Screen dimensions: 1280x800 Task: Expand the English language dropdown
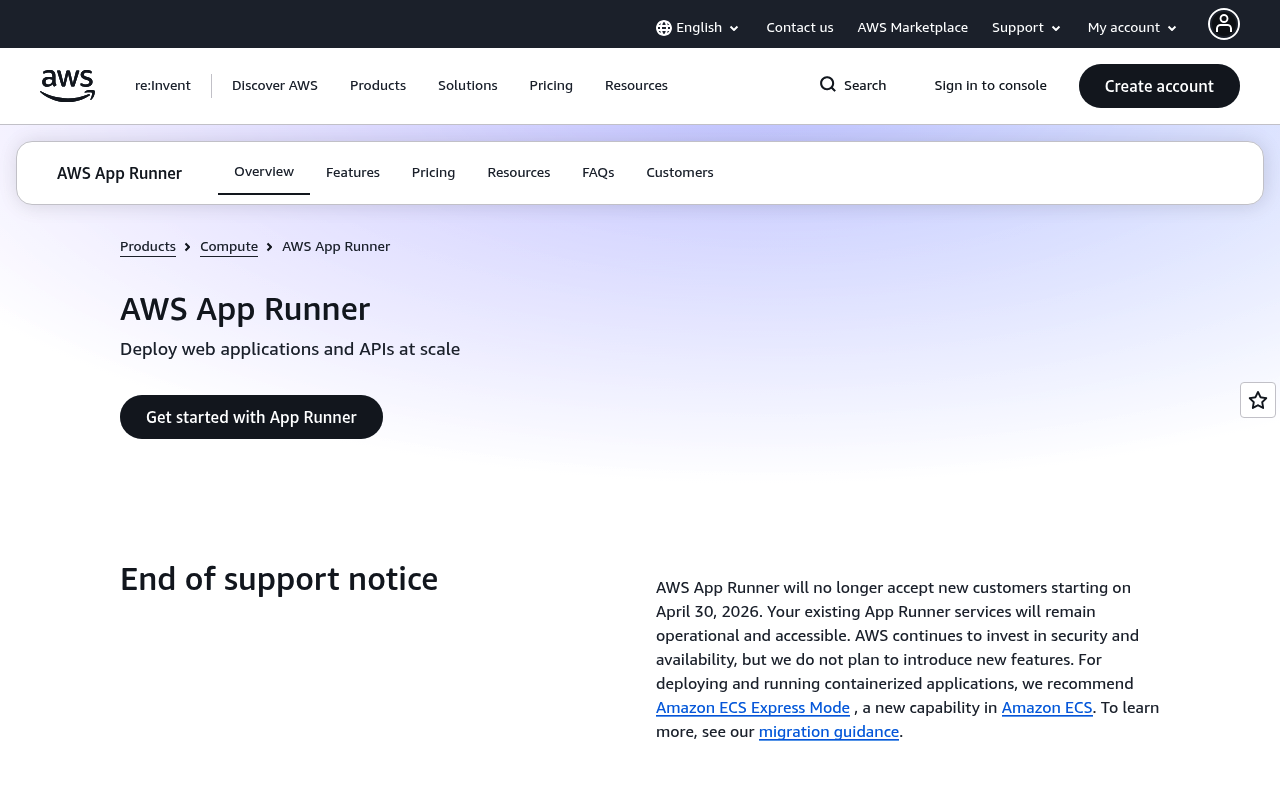[x=698, y=28]
